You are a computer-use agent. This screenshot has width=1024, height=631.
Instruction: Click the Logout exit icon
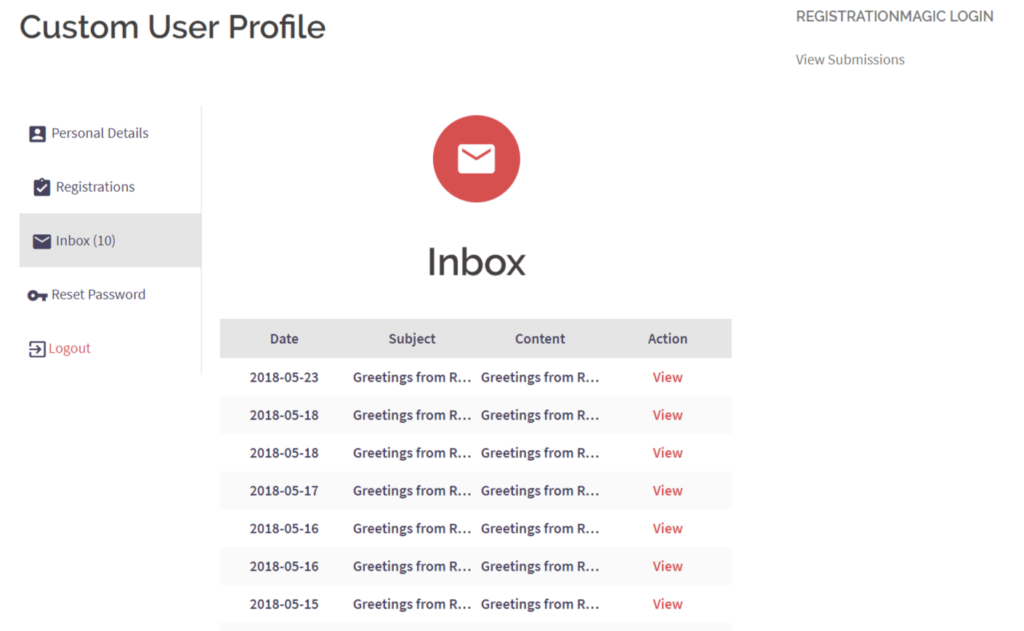[x=35, y=348]
